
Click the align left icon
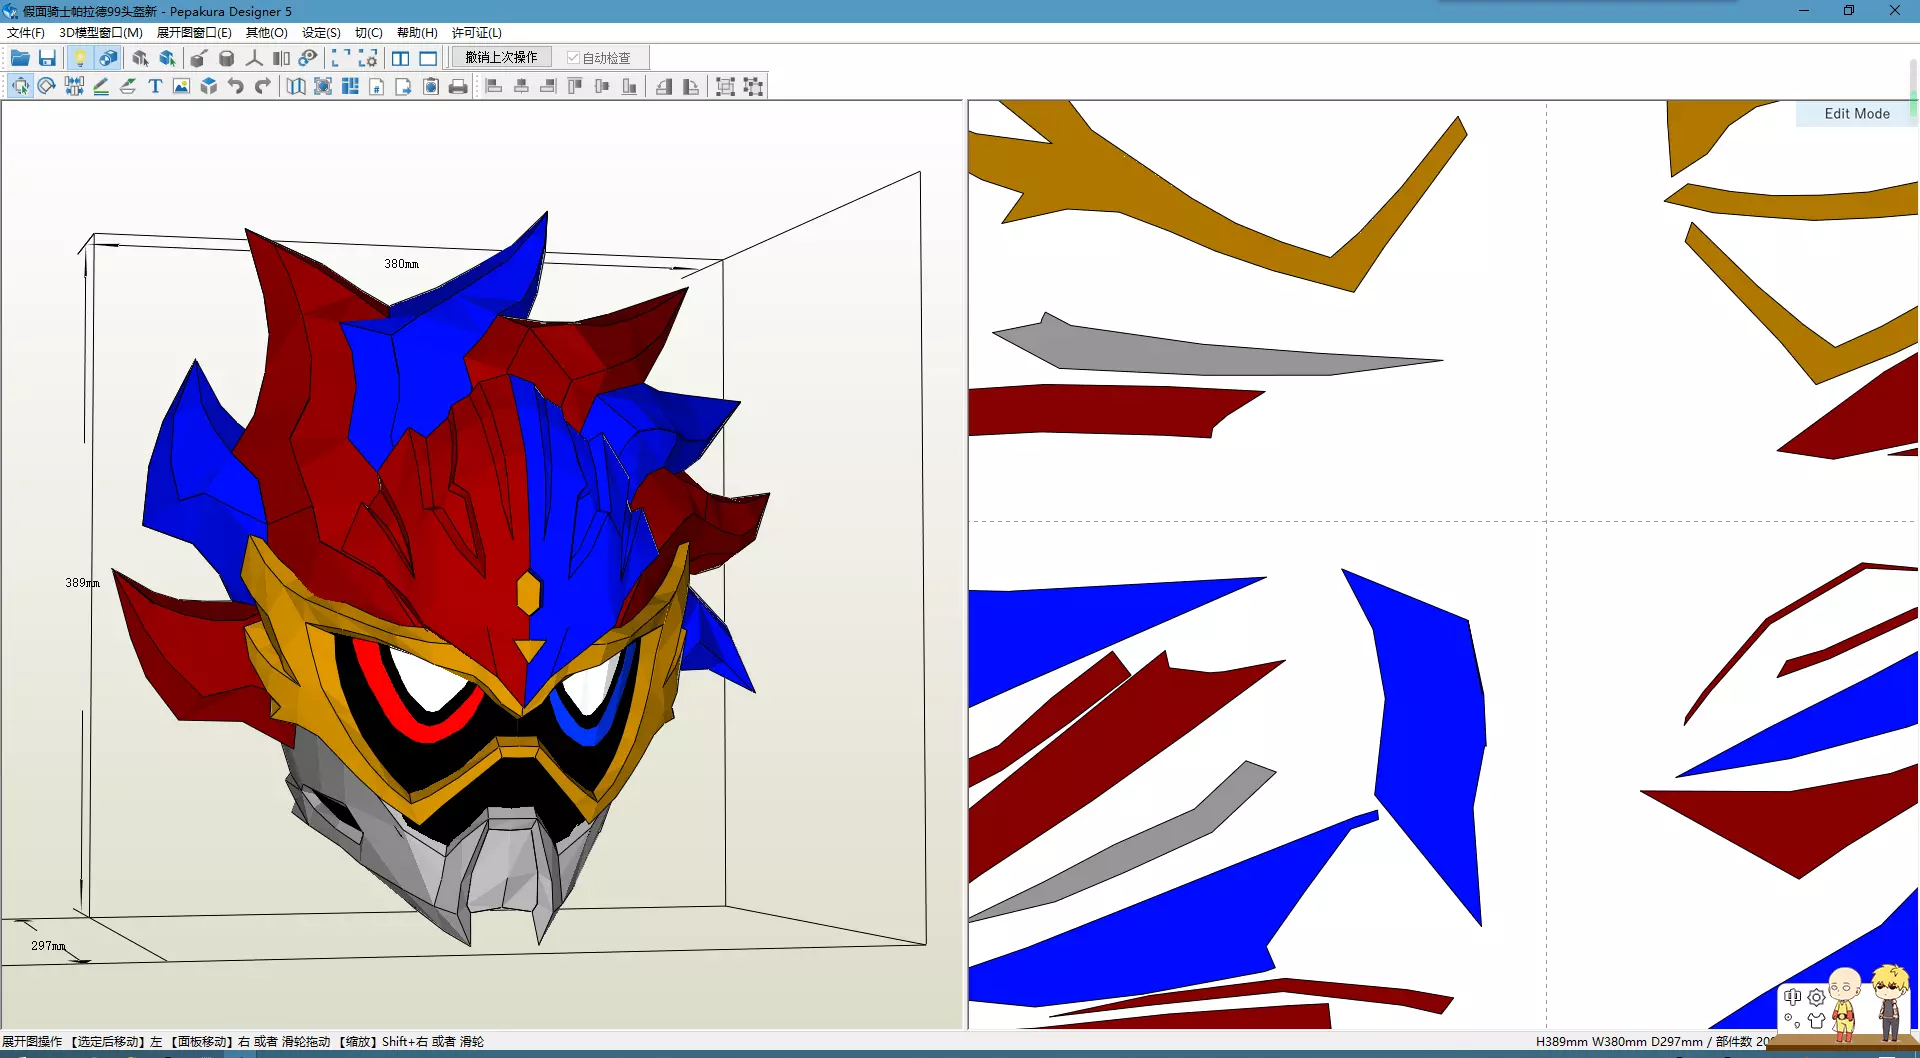[x=494, y=86]
